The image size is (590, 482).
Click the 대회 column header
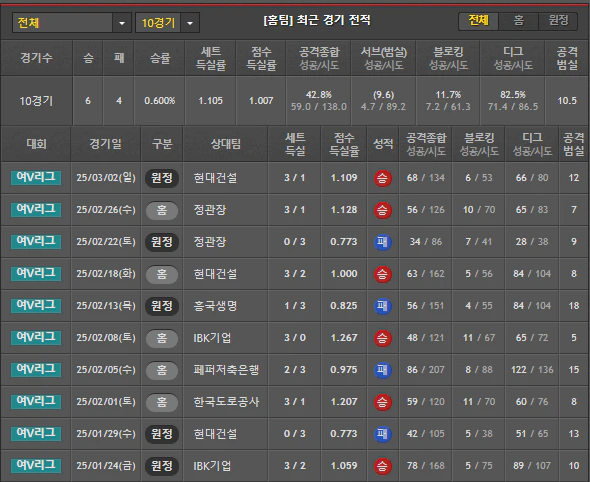(x=36, y=144)
